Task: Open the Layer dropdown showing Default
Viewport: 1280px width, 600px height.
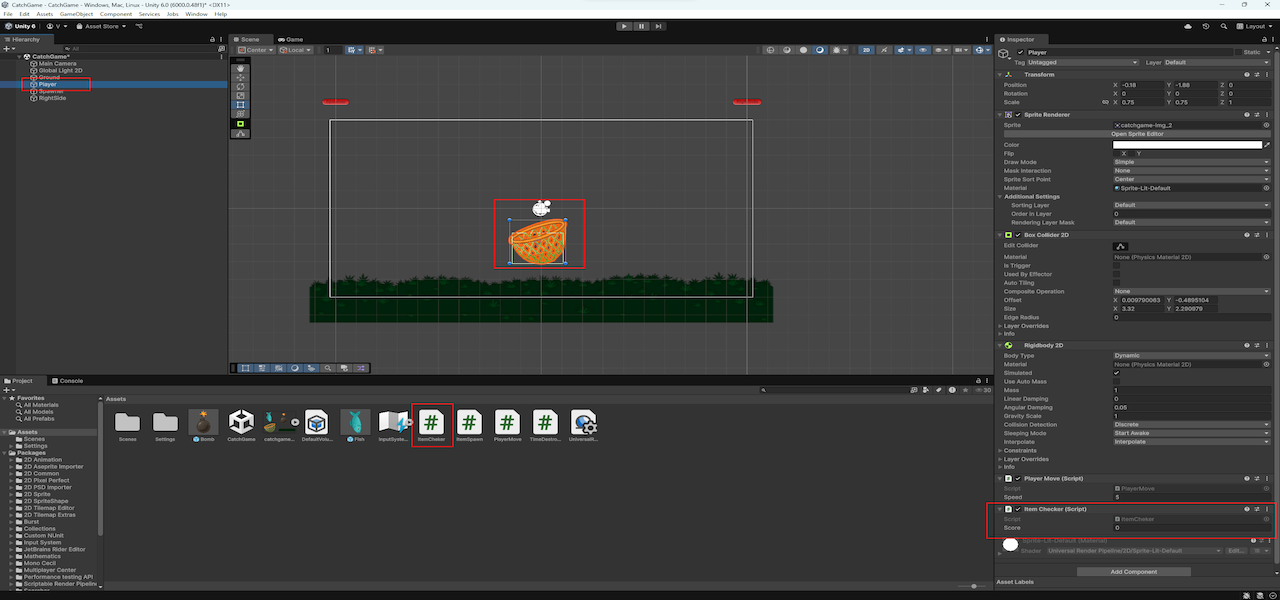Action: 1217,62
